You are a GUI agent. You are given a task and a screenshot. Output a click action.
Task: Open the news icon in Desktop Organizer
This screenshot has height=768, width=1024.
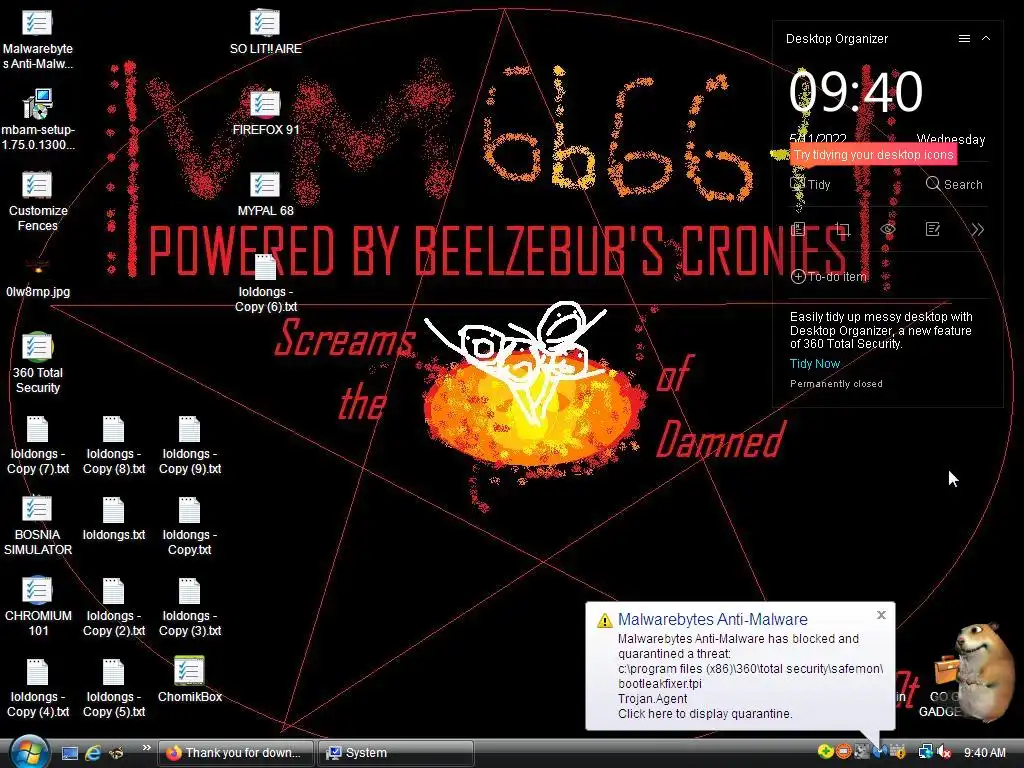798,229
